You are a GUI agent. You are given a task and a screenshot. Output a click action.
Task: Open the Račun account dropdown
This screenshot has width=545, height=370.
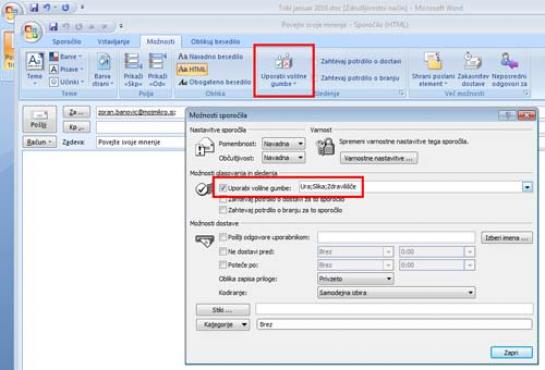click(x=40, y=142)
